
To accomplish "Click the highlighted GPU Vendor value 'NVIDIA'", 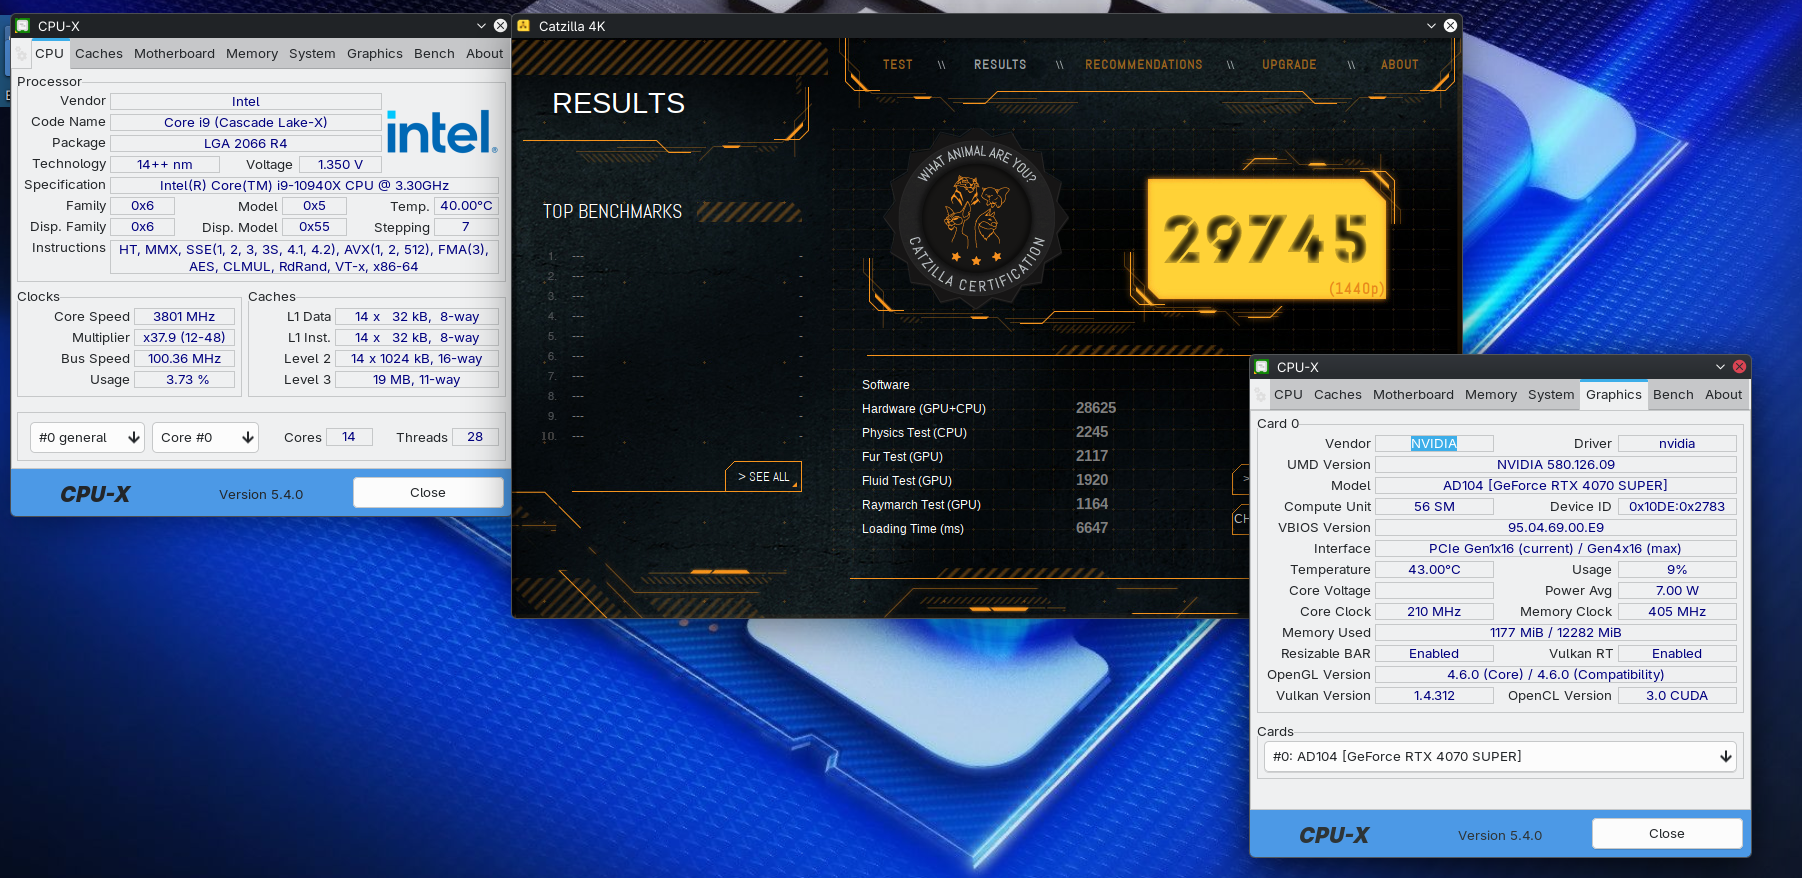I will point(1434,444).
